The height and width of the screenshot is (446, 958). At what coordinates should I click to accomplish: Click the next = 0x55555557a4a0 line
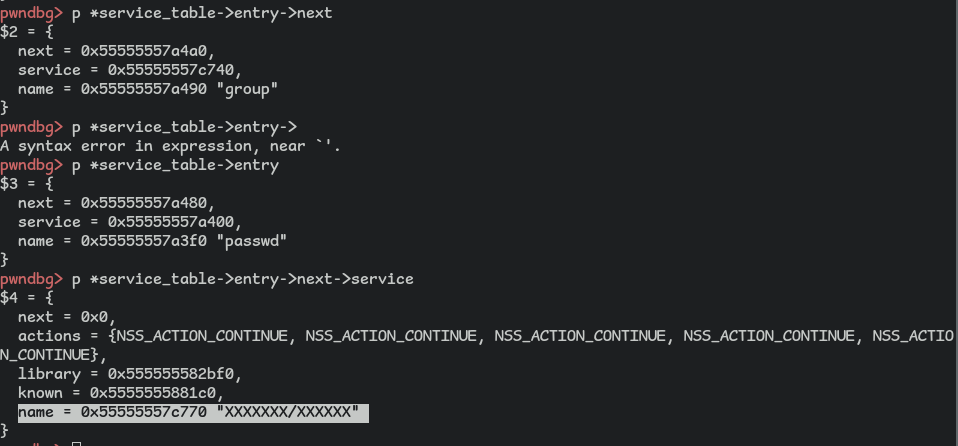pos(117,51)
